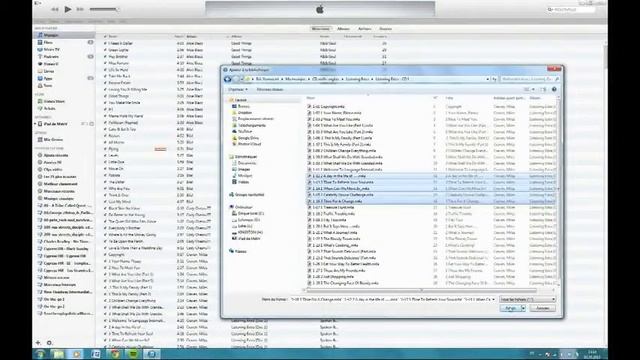Open the Musique classique smart playlist

coord(58,198)
